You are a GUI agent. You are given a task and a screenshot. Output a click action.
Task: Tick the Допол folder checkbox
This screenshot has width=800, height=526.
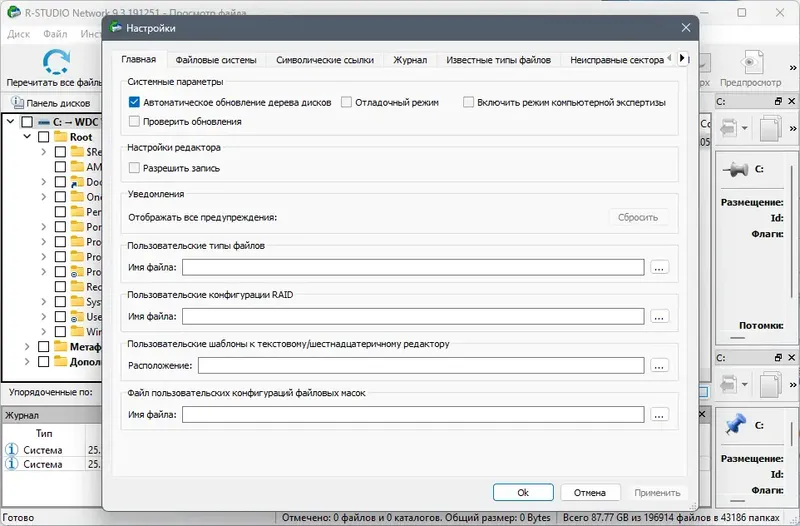click(x=44, y=361)
